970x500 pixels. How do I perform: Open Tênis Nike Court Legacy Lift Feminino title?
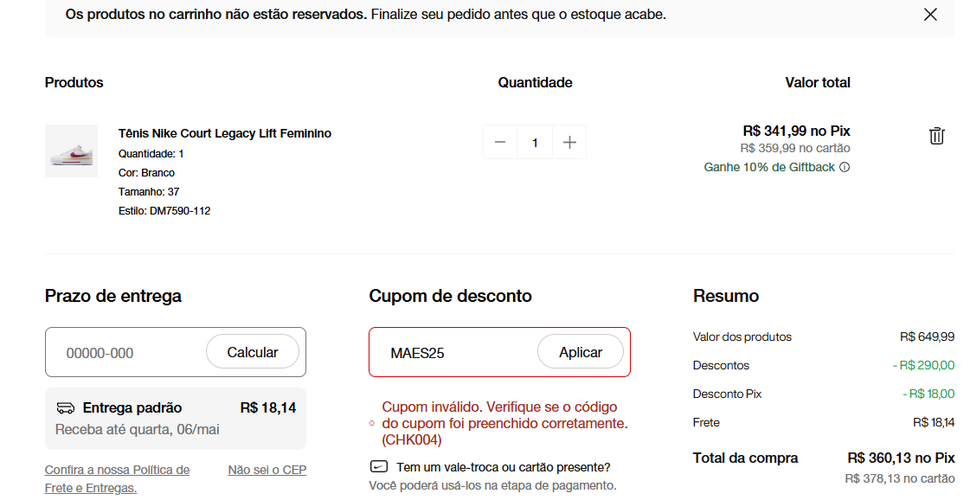click(x=225, y=133)
